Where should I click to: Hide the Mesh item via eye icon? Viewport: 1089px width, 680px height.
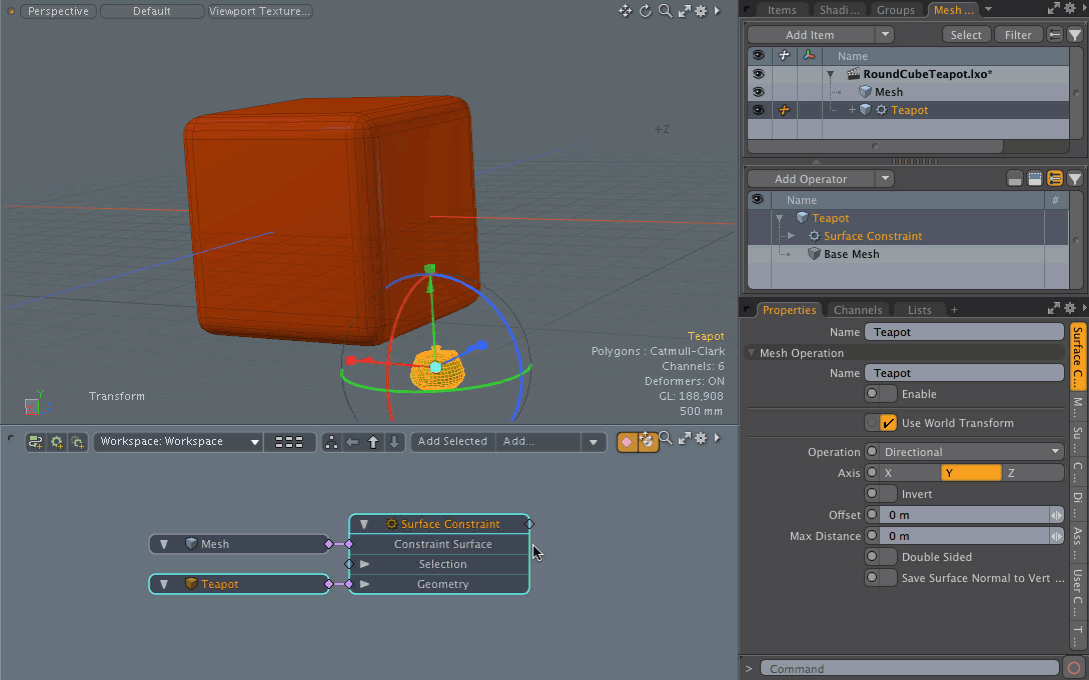[758, 92]
